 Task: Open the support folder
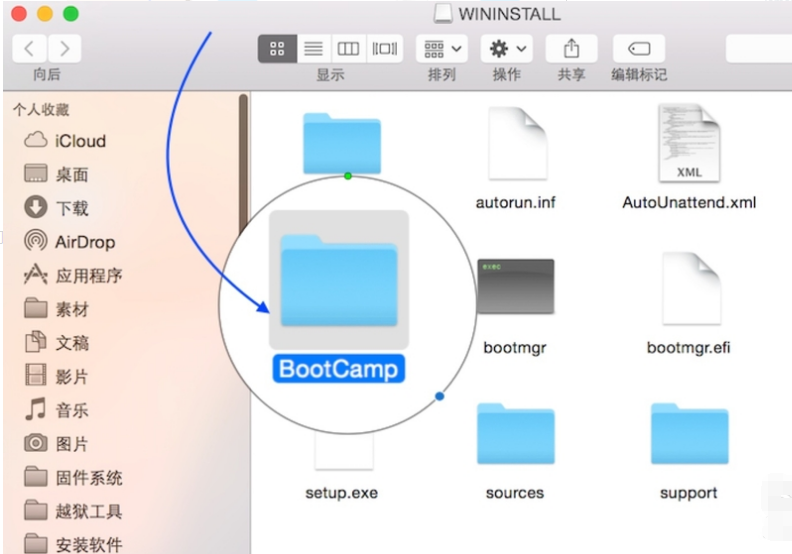689,435
